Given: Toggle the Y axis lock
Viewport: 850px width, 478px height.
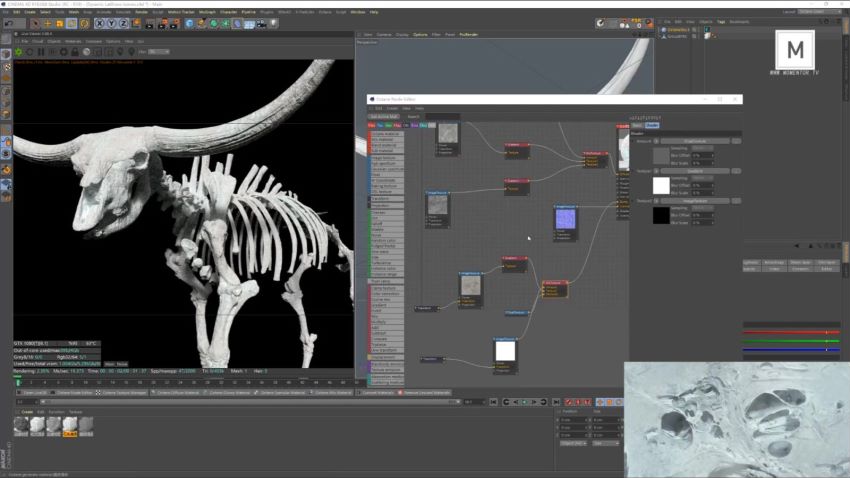Looking at the screenshot, I should pos(111,22).
